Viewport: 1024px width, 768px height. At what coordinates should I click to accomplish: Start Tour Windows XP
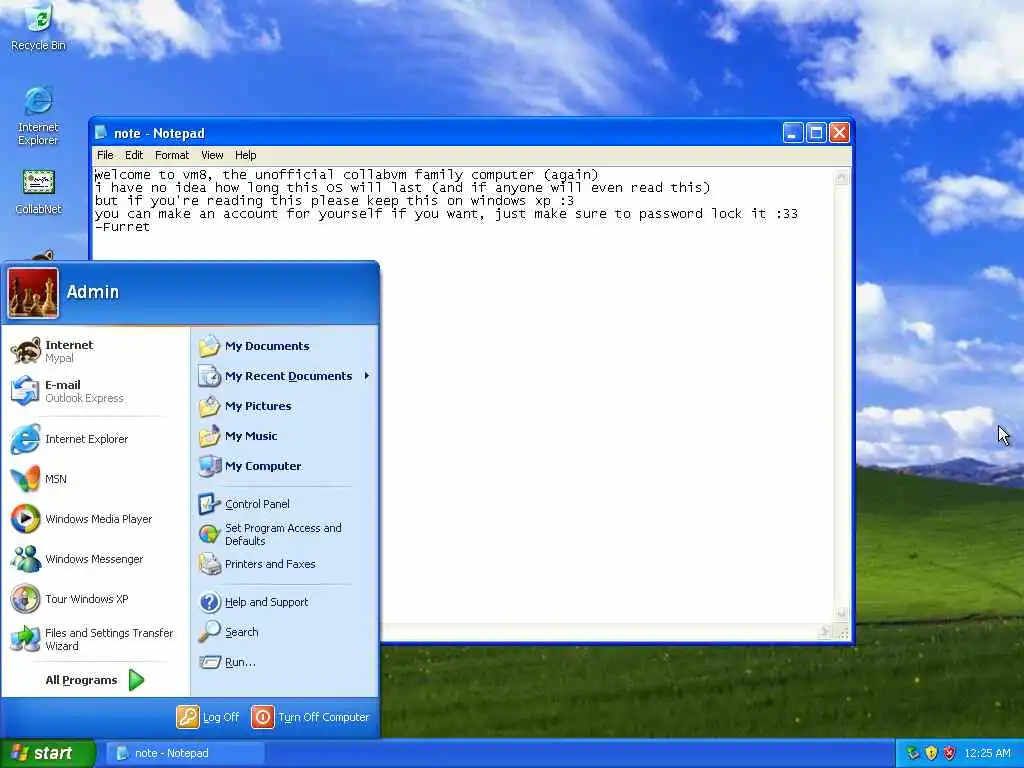point(96,599)
